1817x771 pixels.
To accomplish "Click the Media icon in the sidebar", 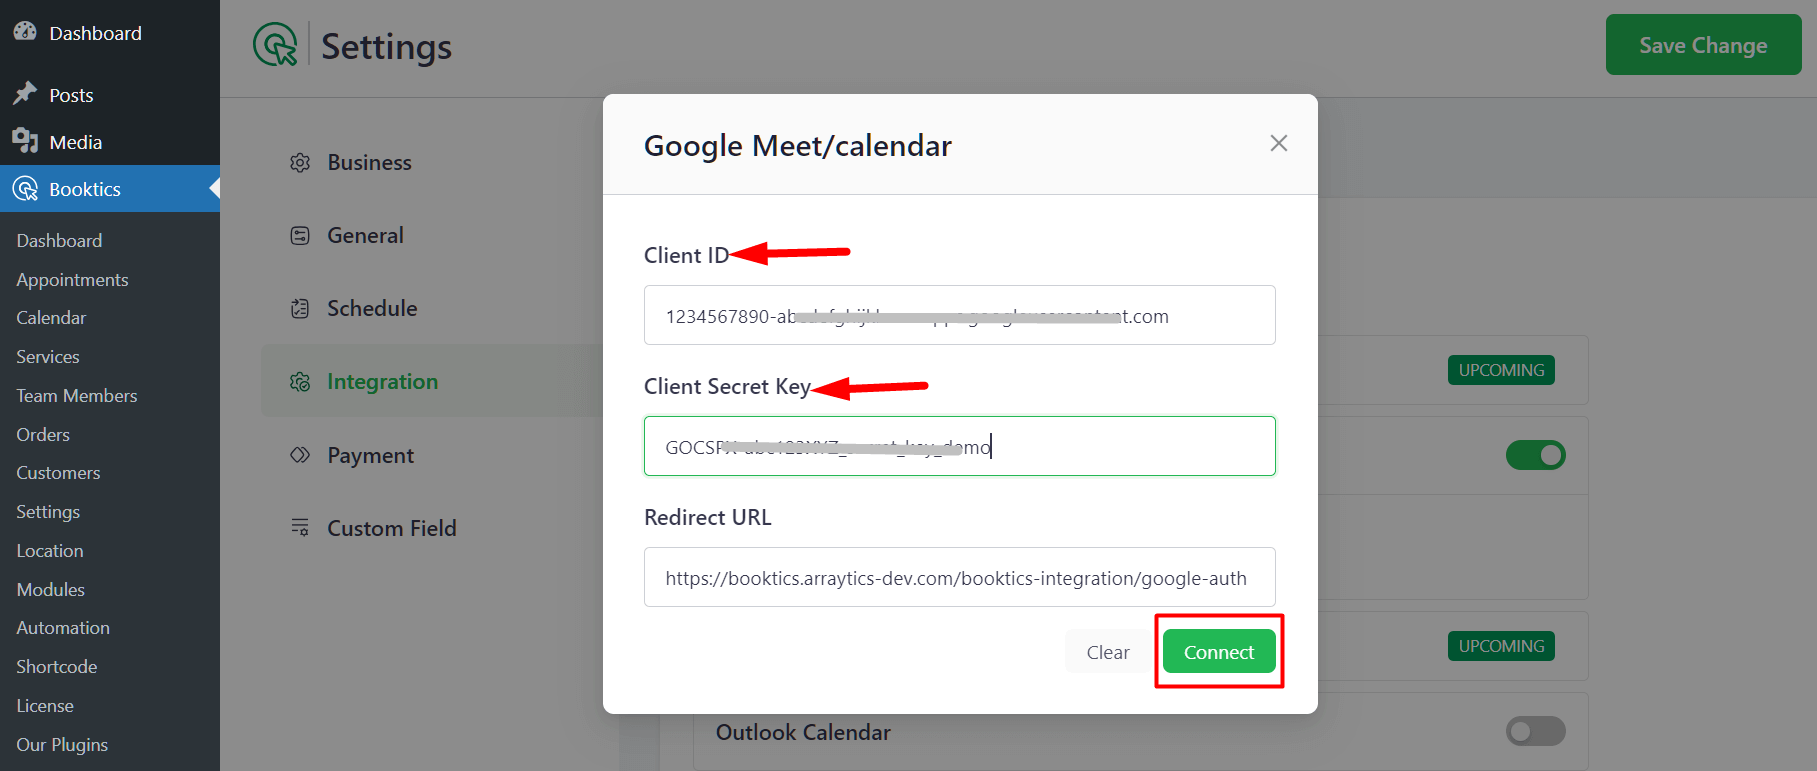I will coord(25,141).
